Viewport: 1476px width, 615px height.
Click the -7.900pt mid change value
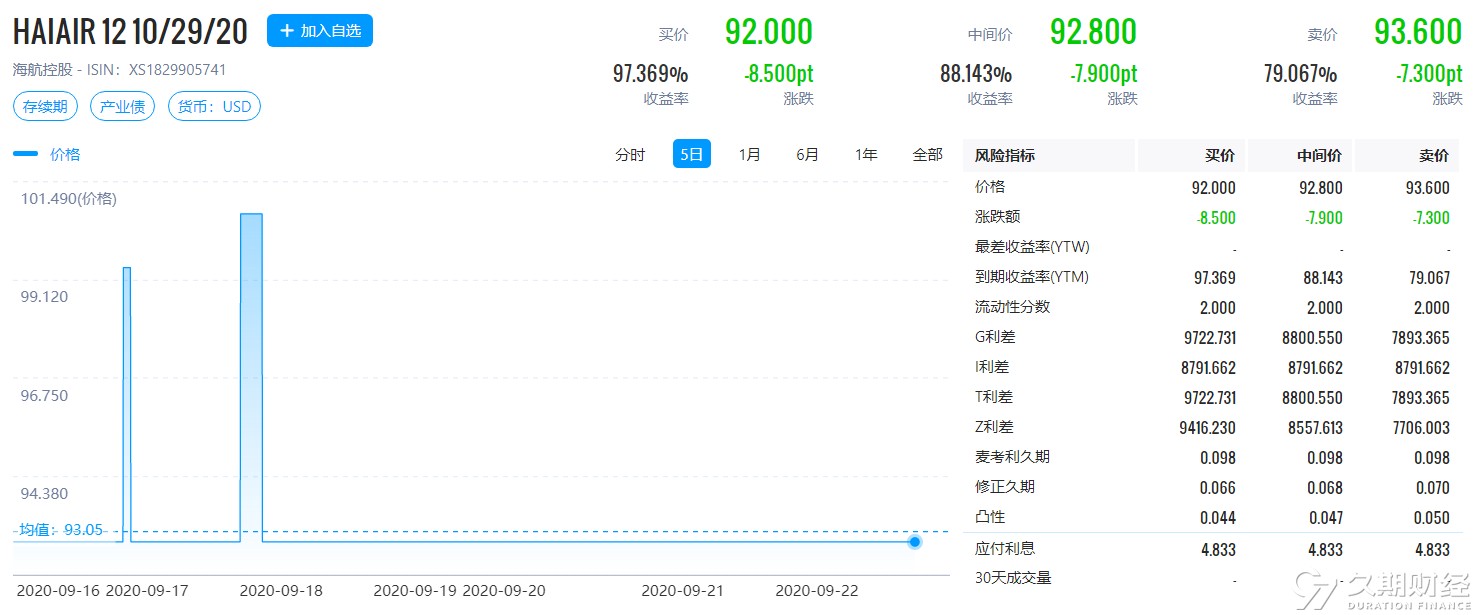pos(1103,74)
